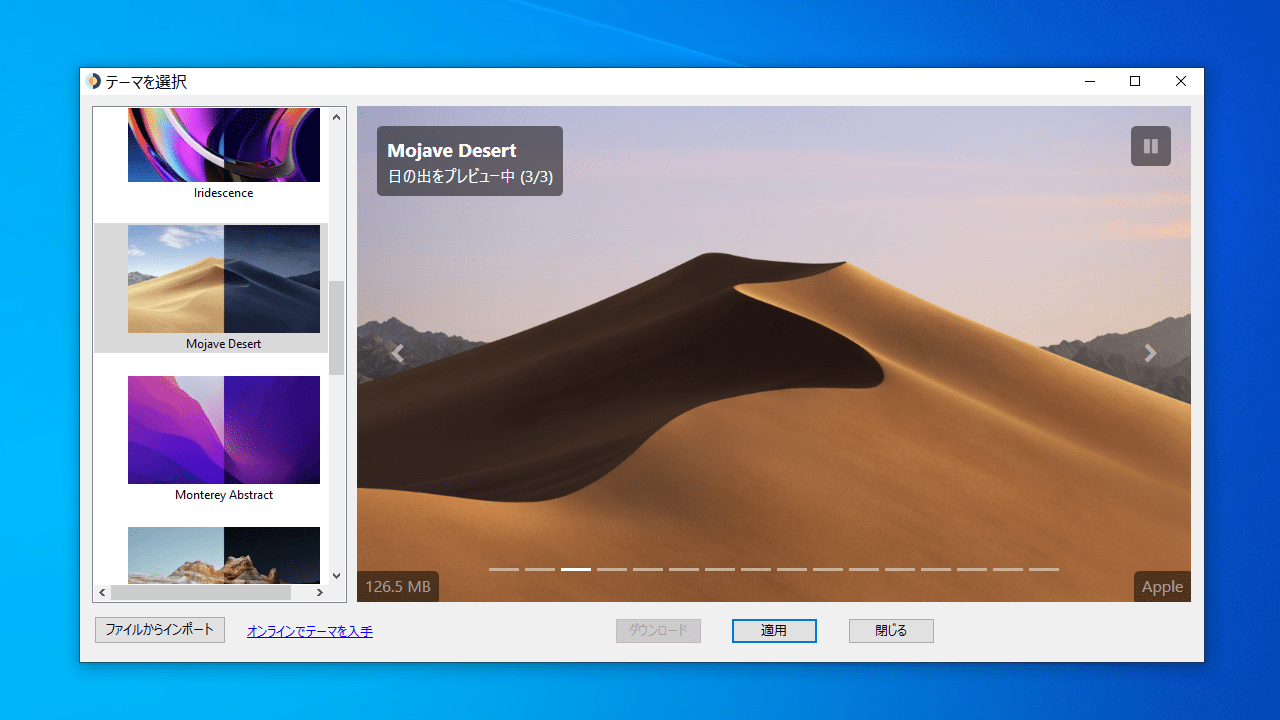This screenshot has height=720, width=1280.
Task: Click the 日の出をプレビュー中 (3/3) label
Action: pyautogui.click(x=470, y=177)
